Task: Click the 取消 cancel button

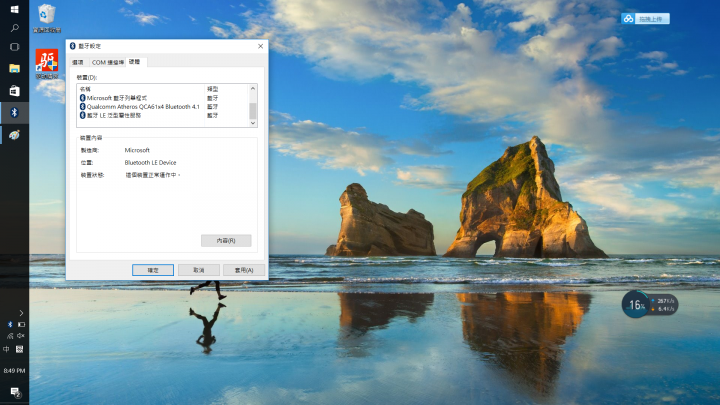Action: click(198, 270)
